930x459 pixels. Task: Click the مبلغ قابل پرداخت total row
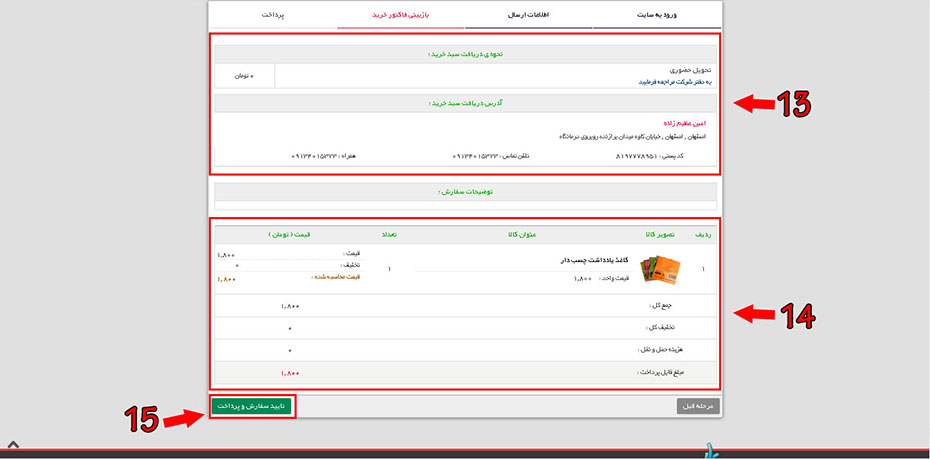click(465, 373)
